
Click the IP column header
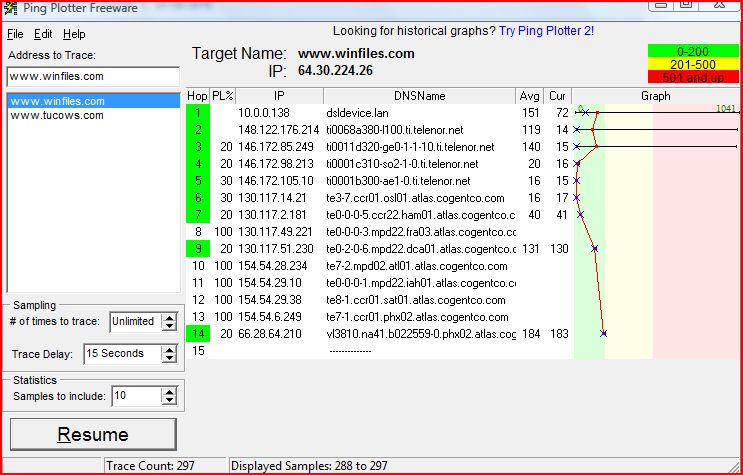[280, 96]
